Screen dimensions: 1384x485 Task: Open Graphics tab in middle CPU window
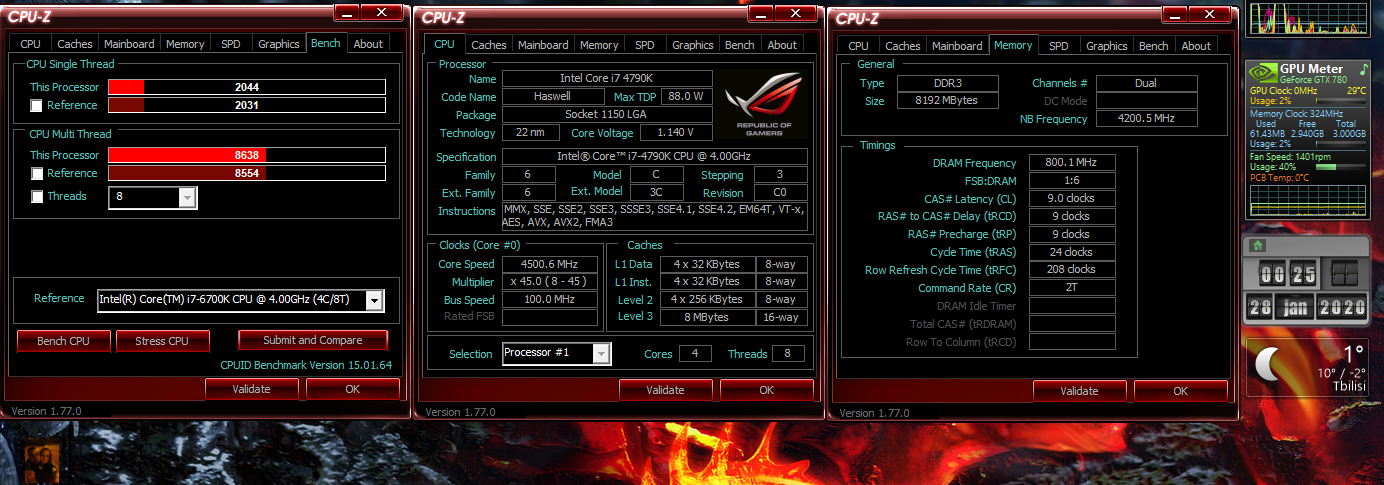693,45
